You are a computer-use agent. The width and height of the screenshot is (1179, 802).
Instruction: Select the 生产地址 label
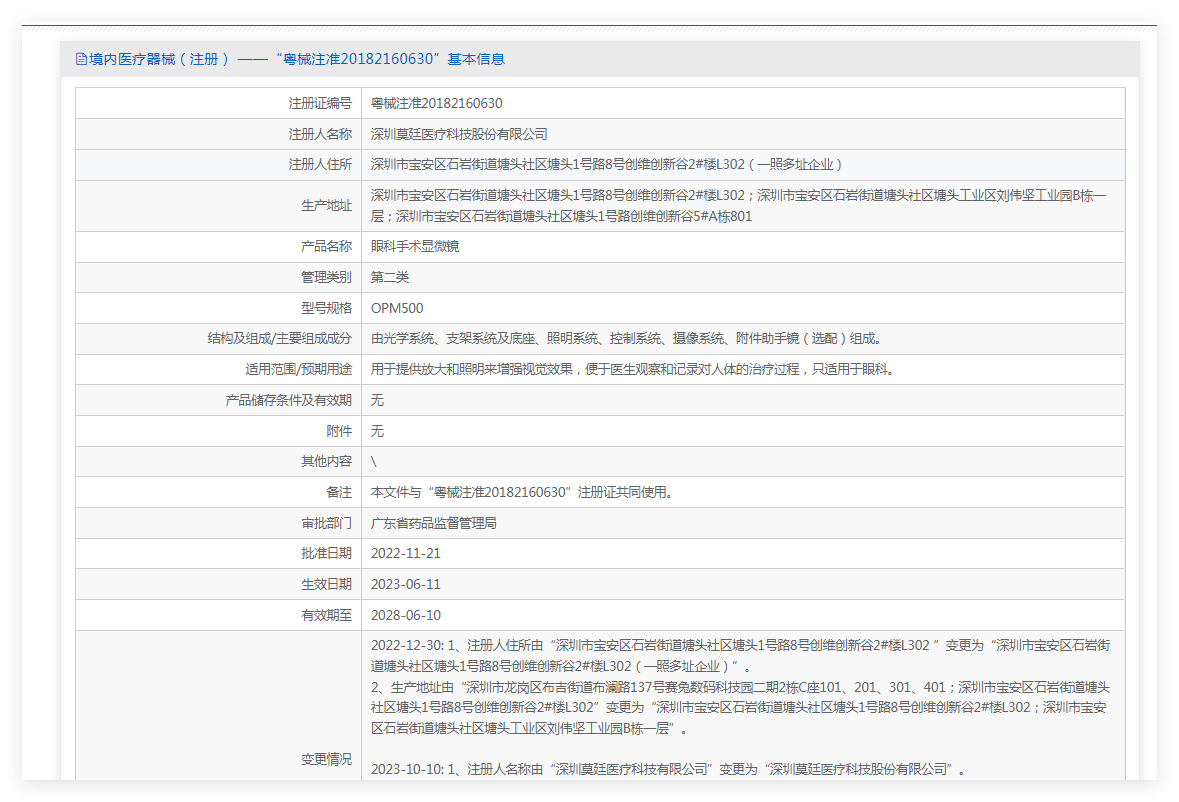pos(326,205)
